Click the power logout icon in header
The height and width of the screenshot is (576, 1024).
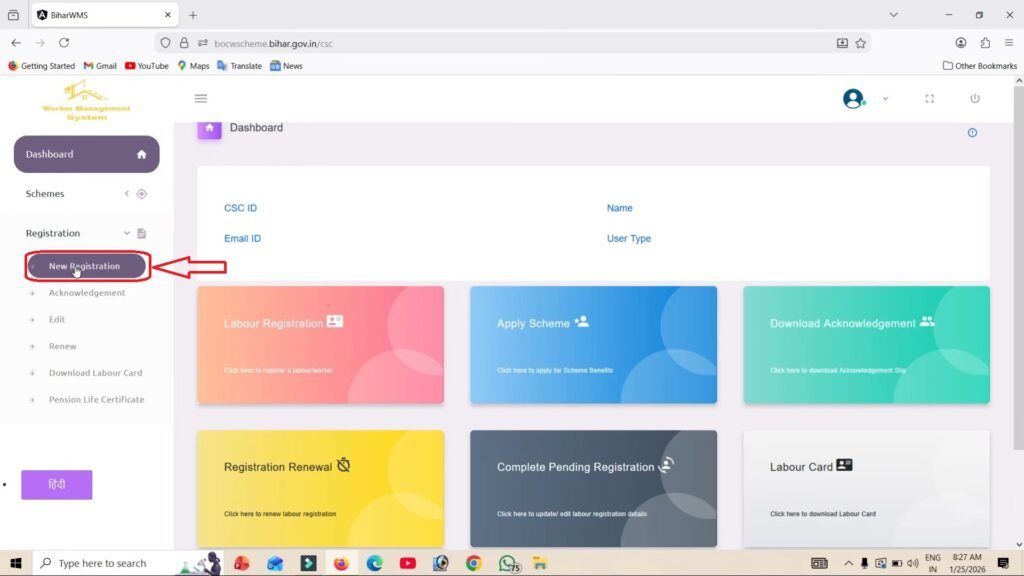point(971,98)
